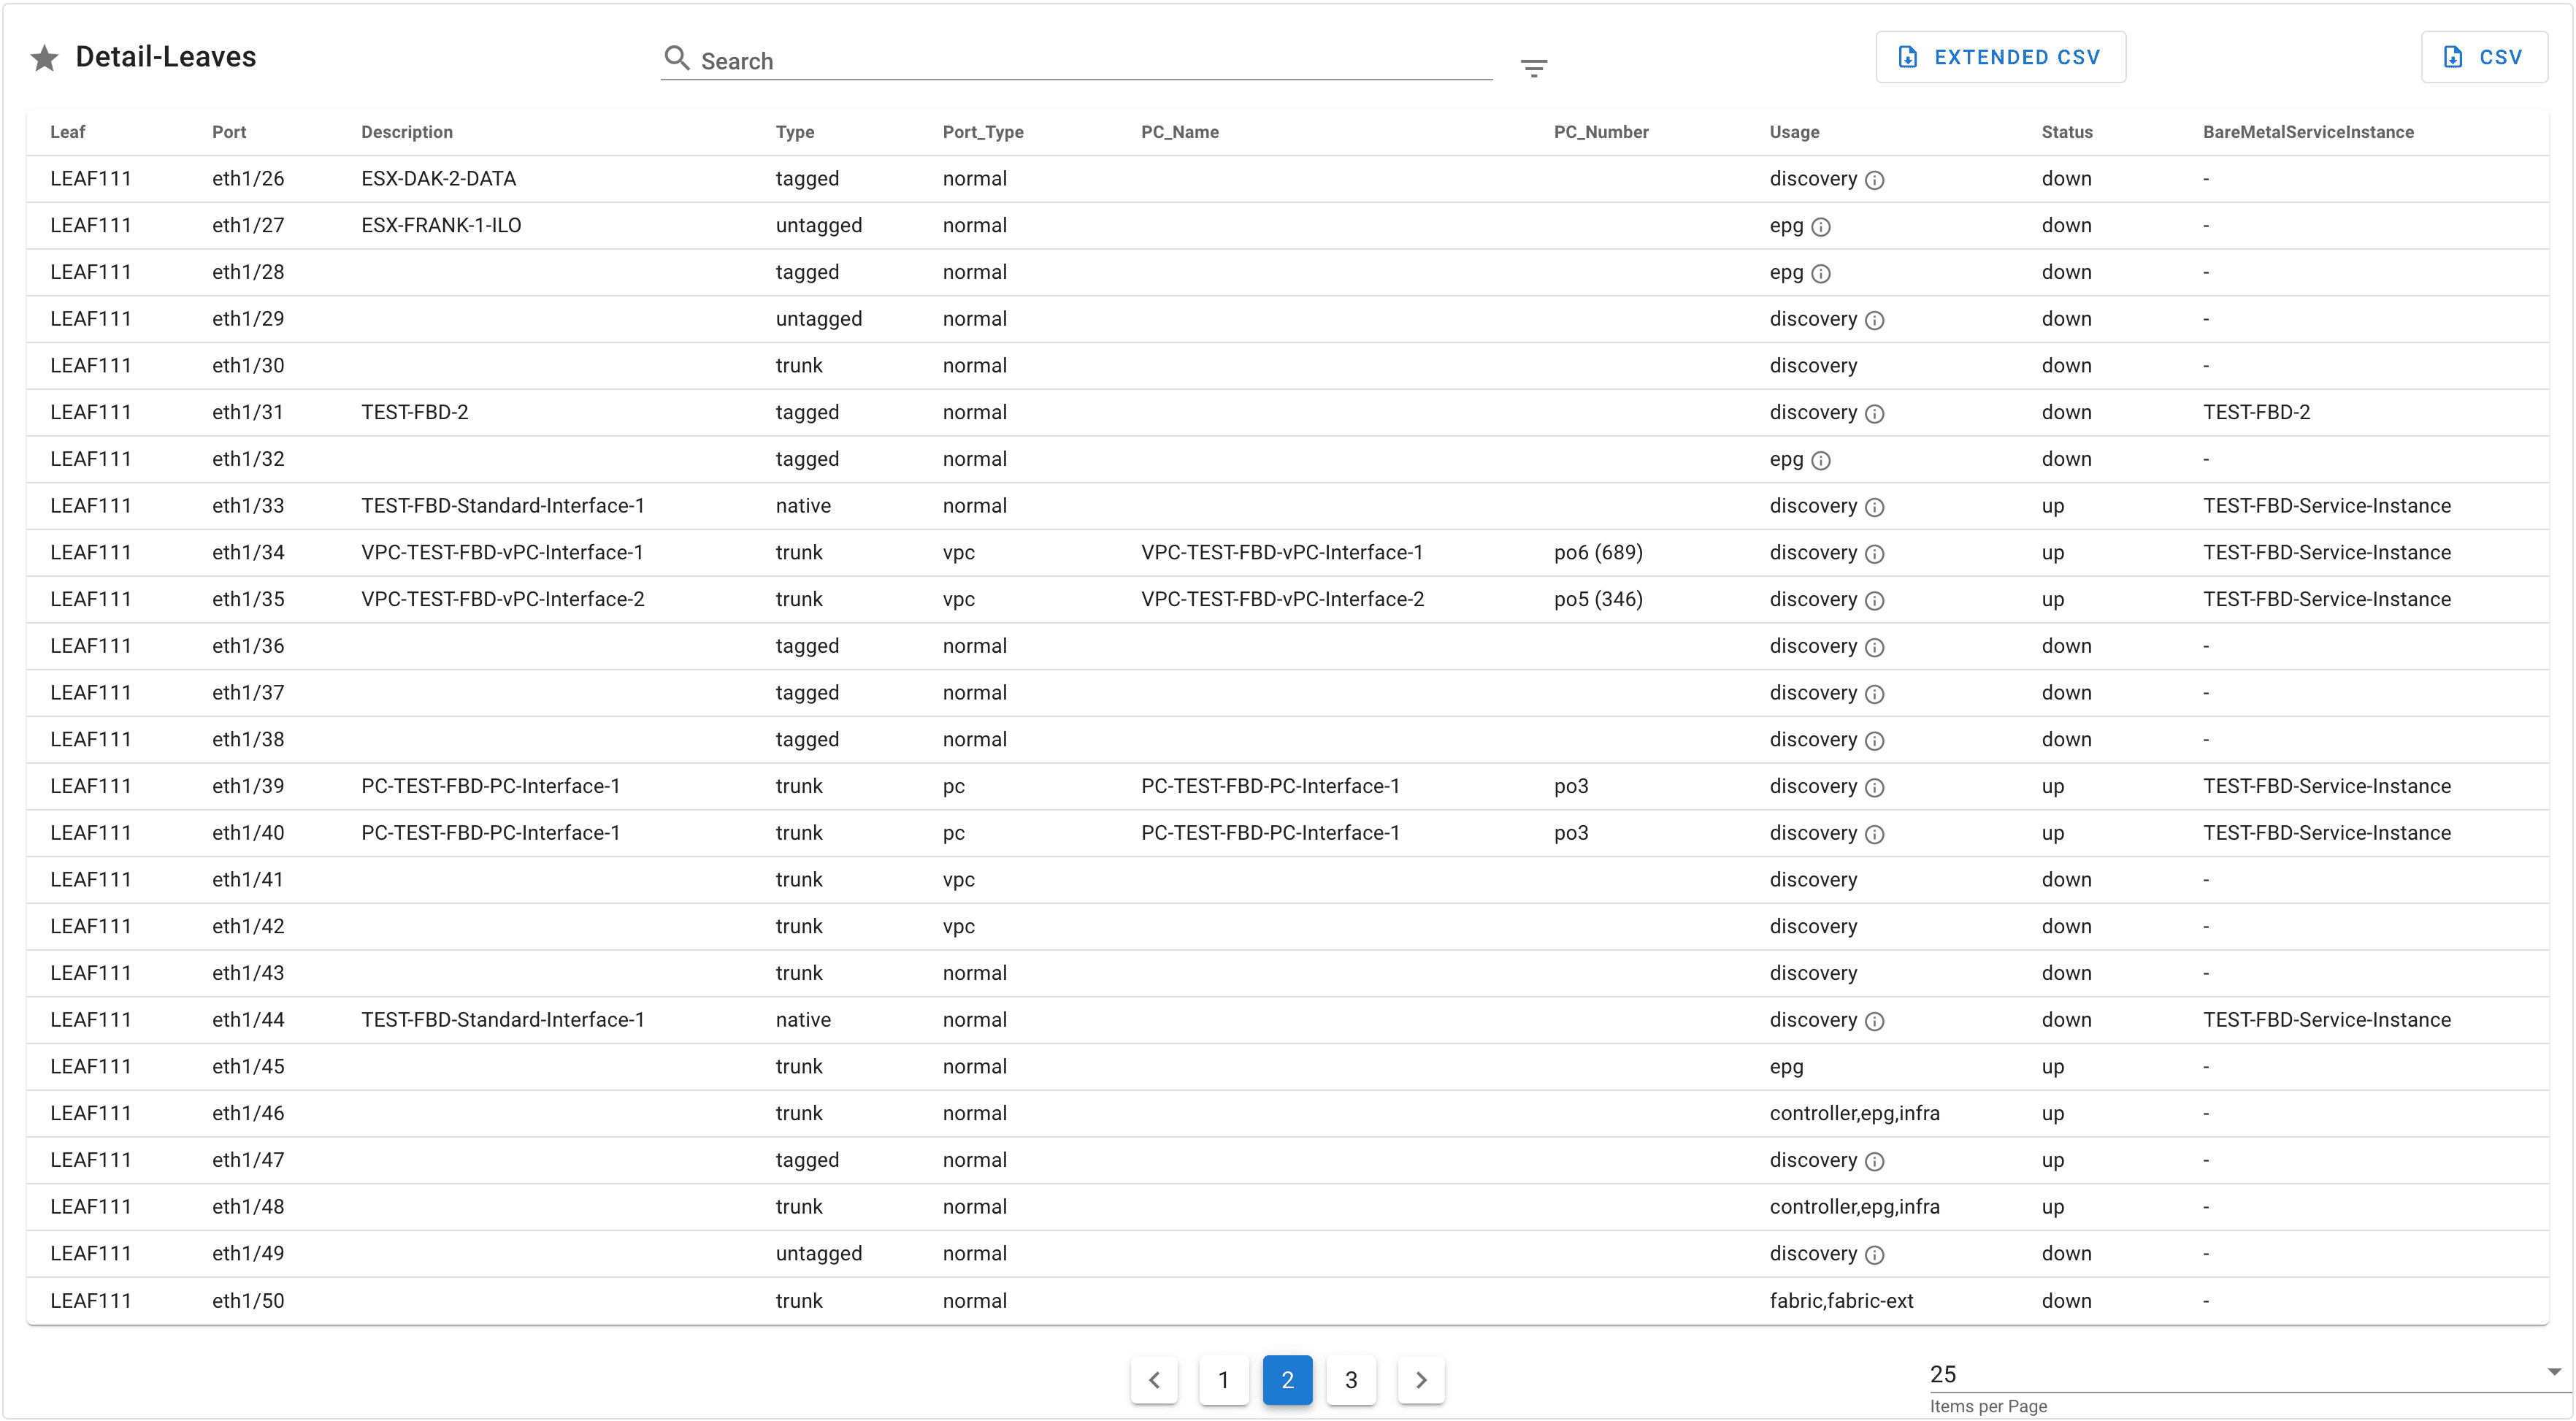
Task: Click into the Search input field
Action: coord(1090,61)
